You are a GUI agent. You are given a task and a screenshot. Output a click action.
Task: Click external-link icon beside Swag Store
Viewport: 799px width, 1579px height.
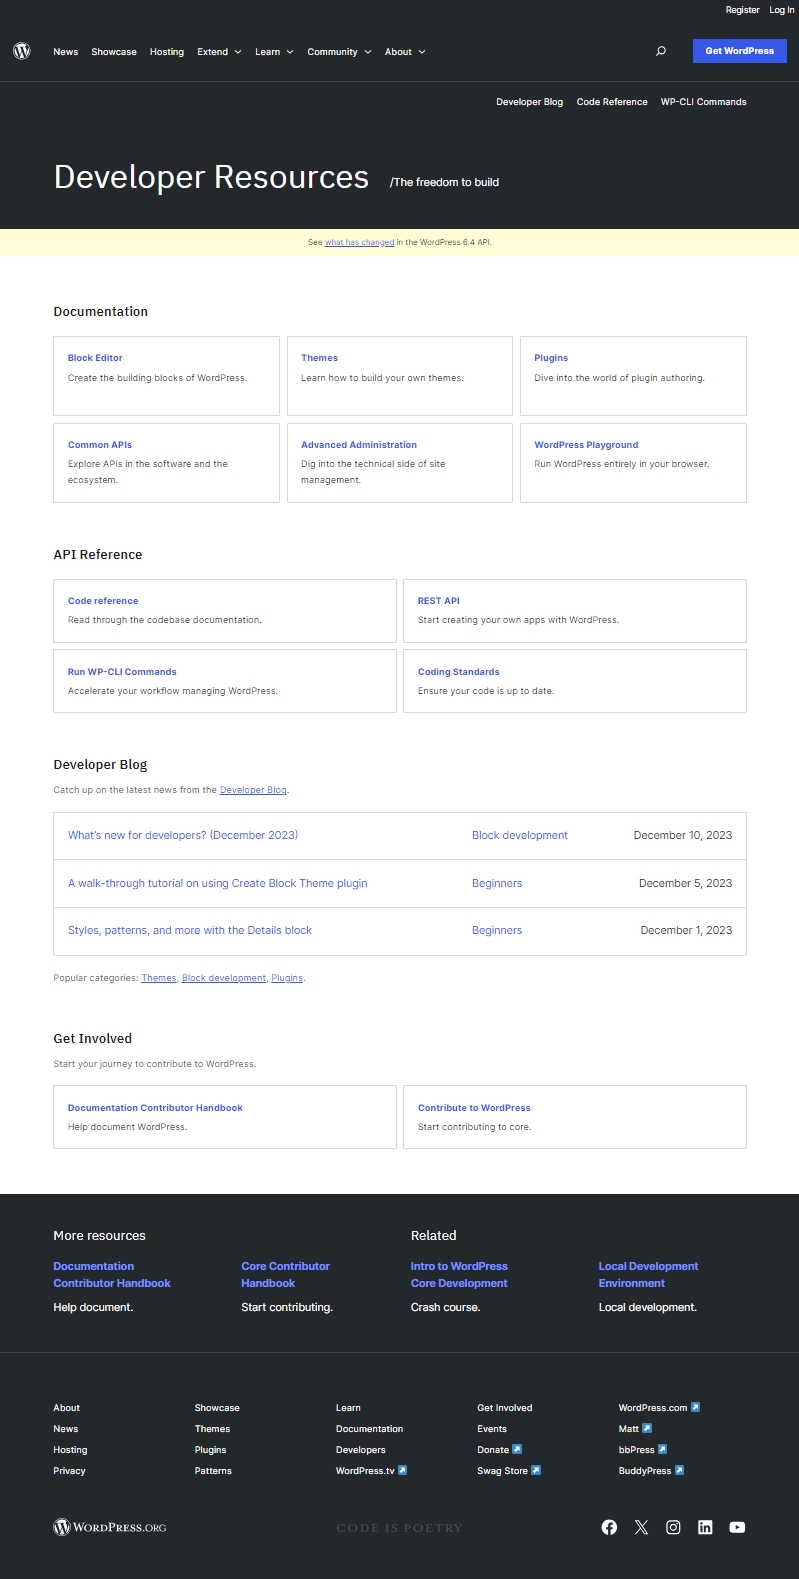(x=536, y=1470)
